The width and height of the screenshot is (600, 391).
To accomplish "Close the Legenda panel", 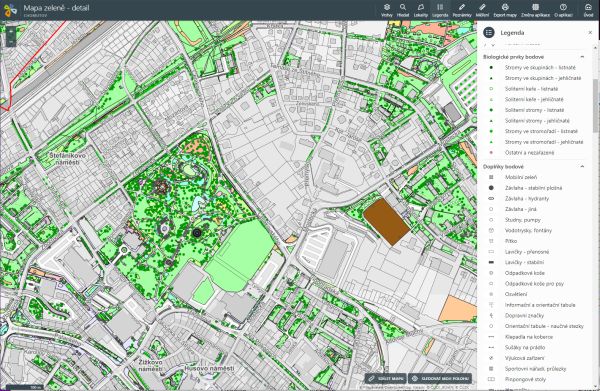I will 590,33.
